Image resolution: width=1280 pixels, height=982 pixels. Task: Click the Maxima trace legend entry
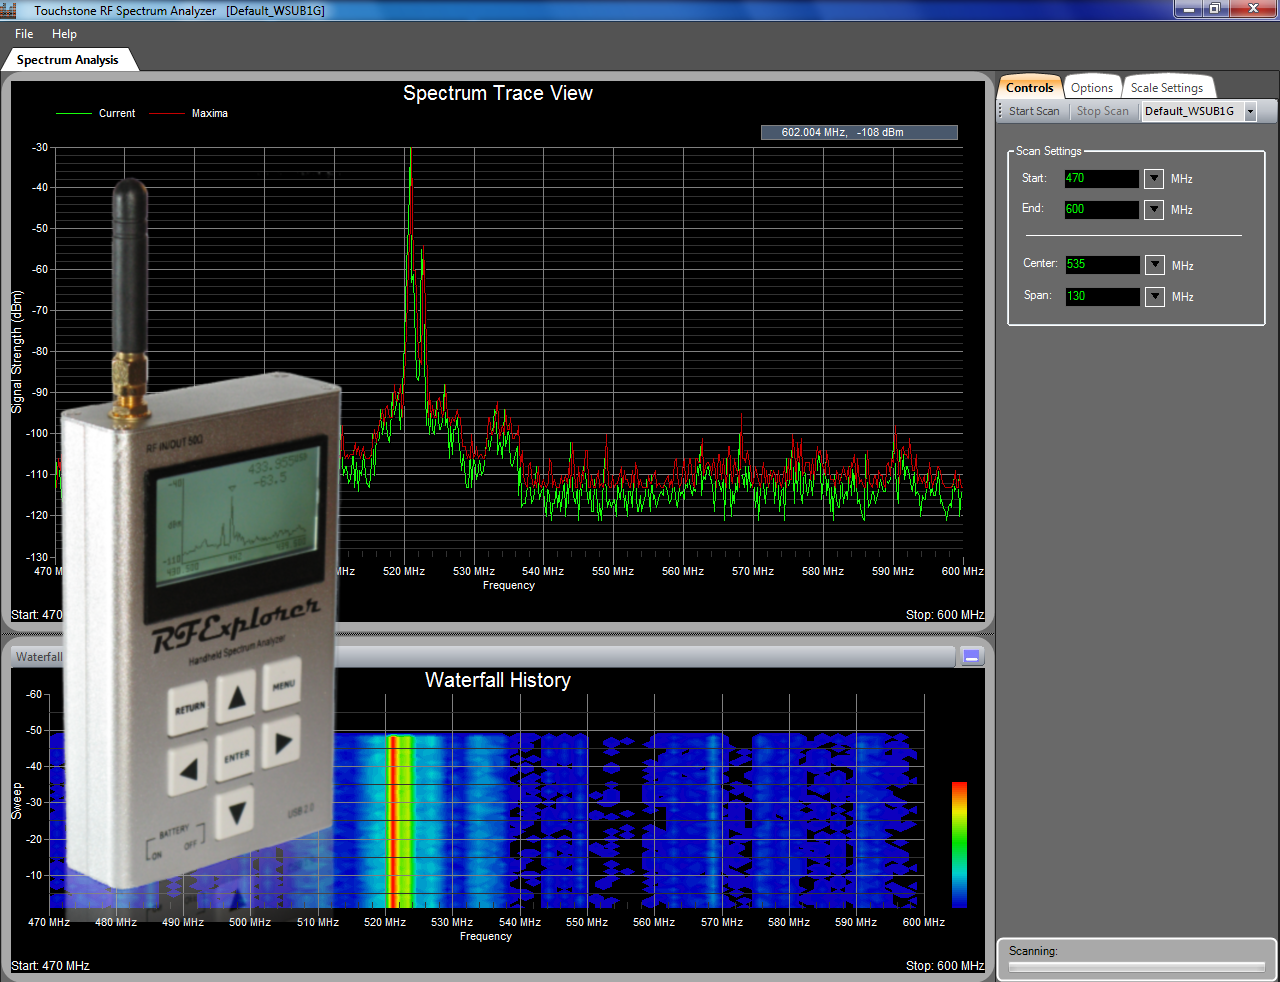point(189,114)
